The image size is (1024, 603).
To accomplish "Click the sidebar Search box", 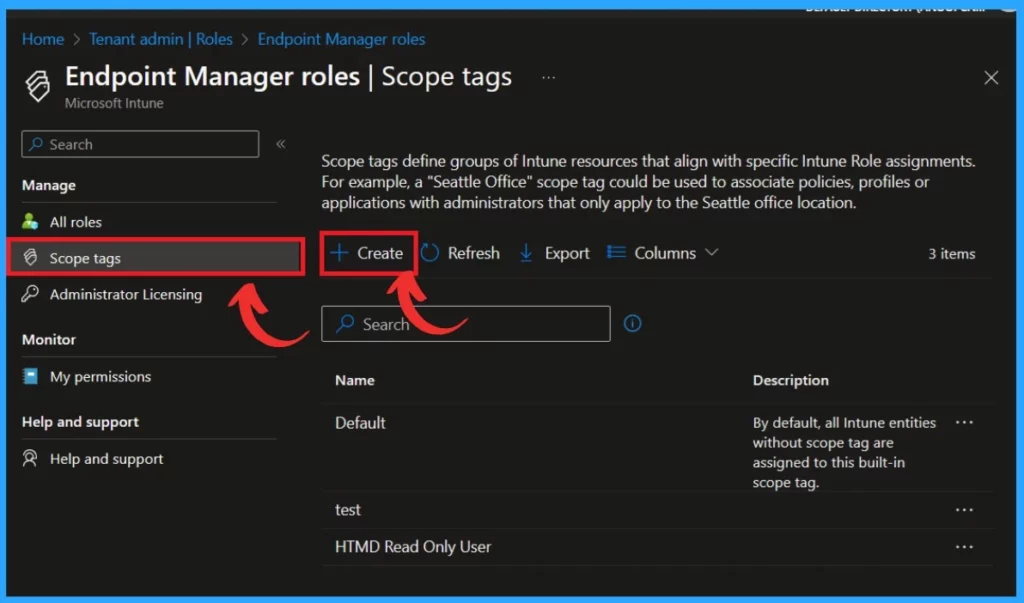I will 140,144.
